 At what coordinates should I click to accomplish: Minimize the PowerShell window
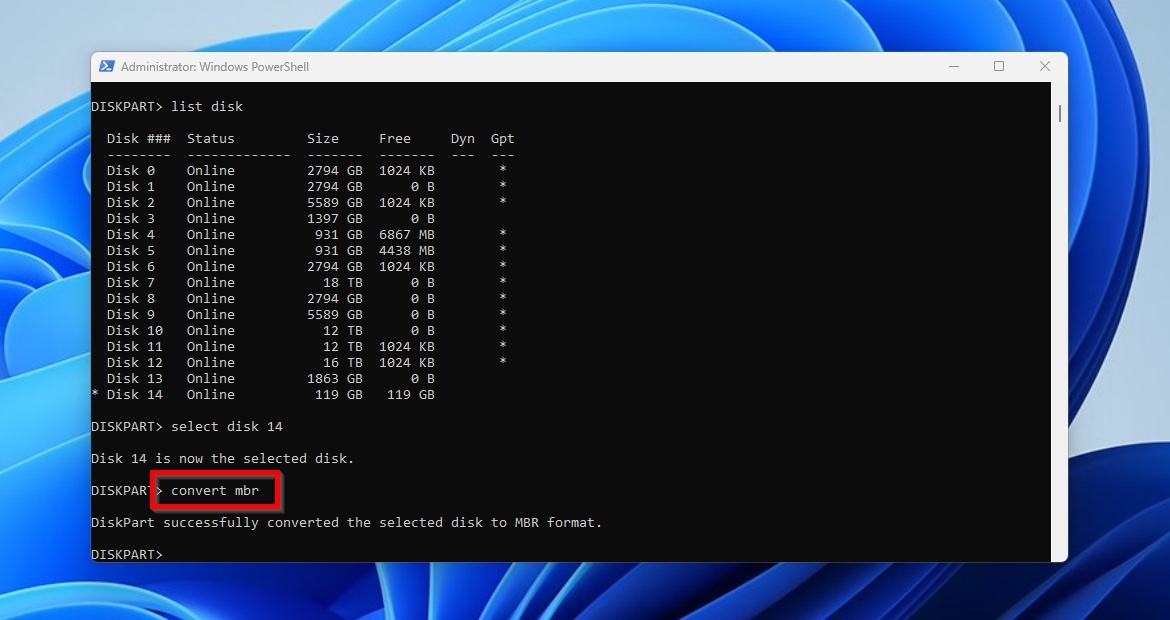pyautogui.click(x=954, y=66)
